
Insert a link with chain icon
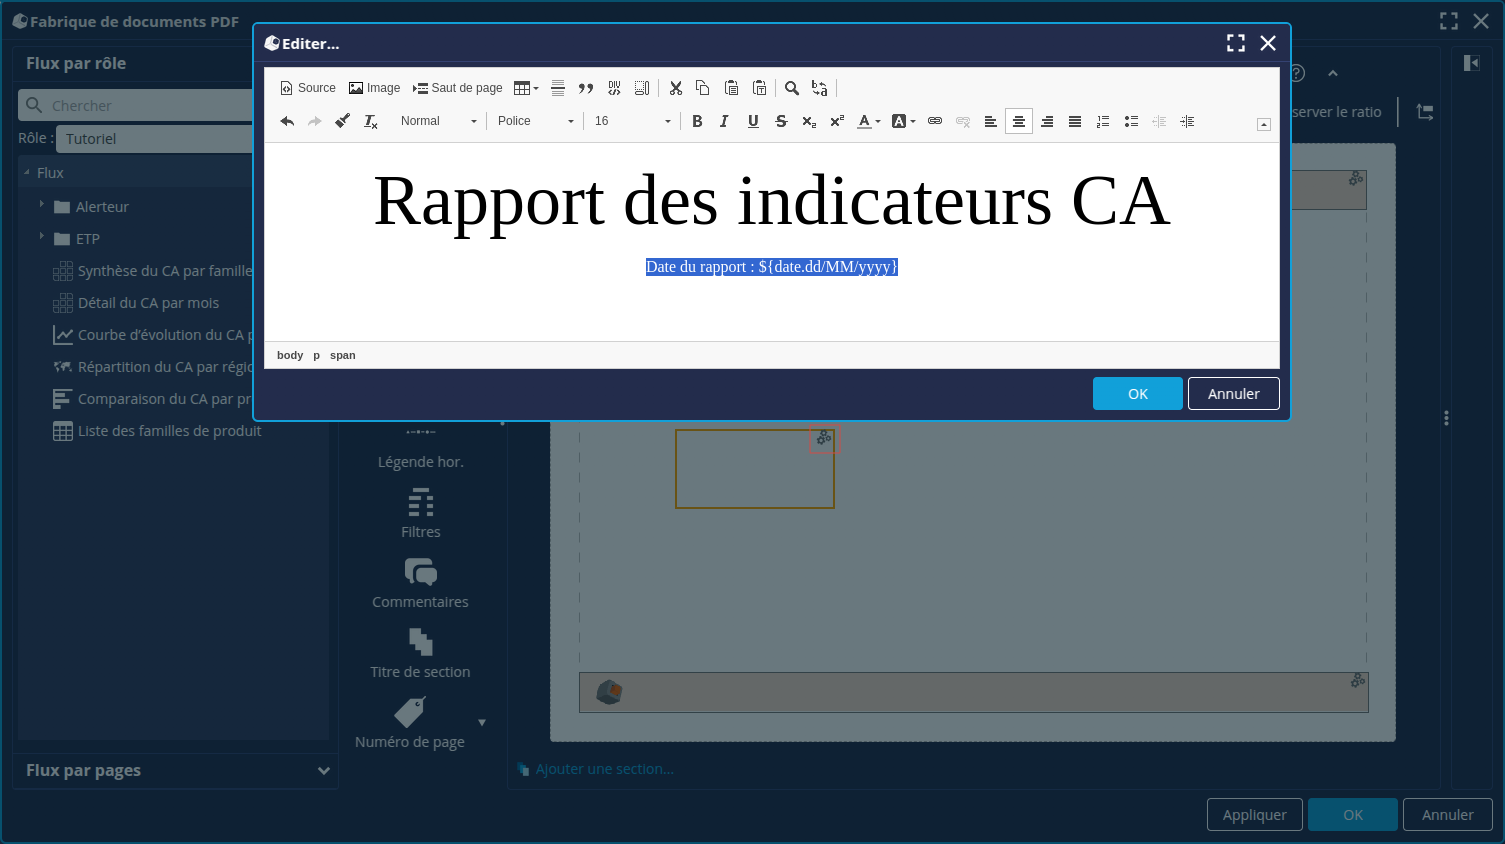[935, 121]
